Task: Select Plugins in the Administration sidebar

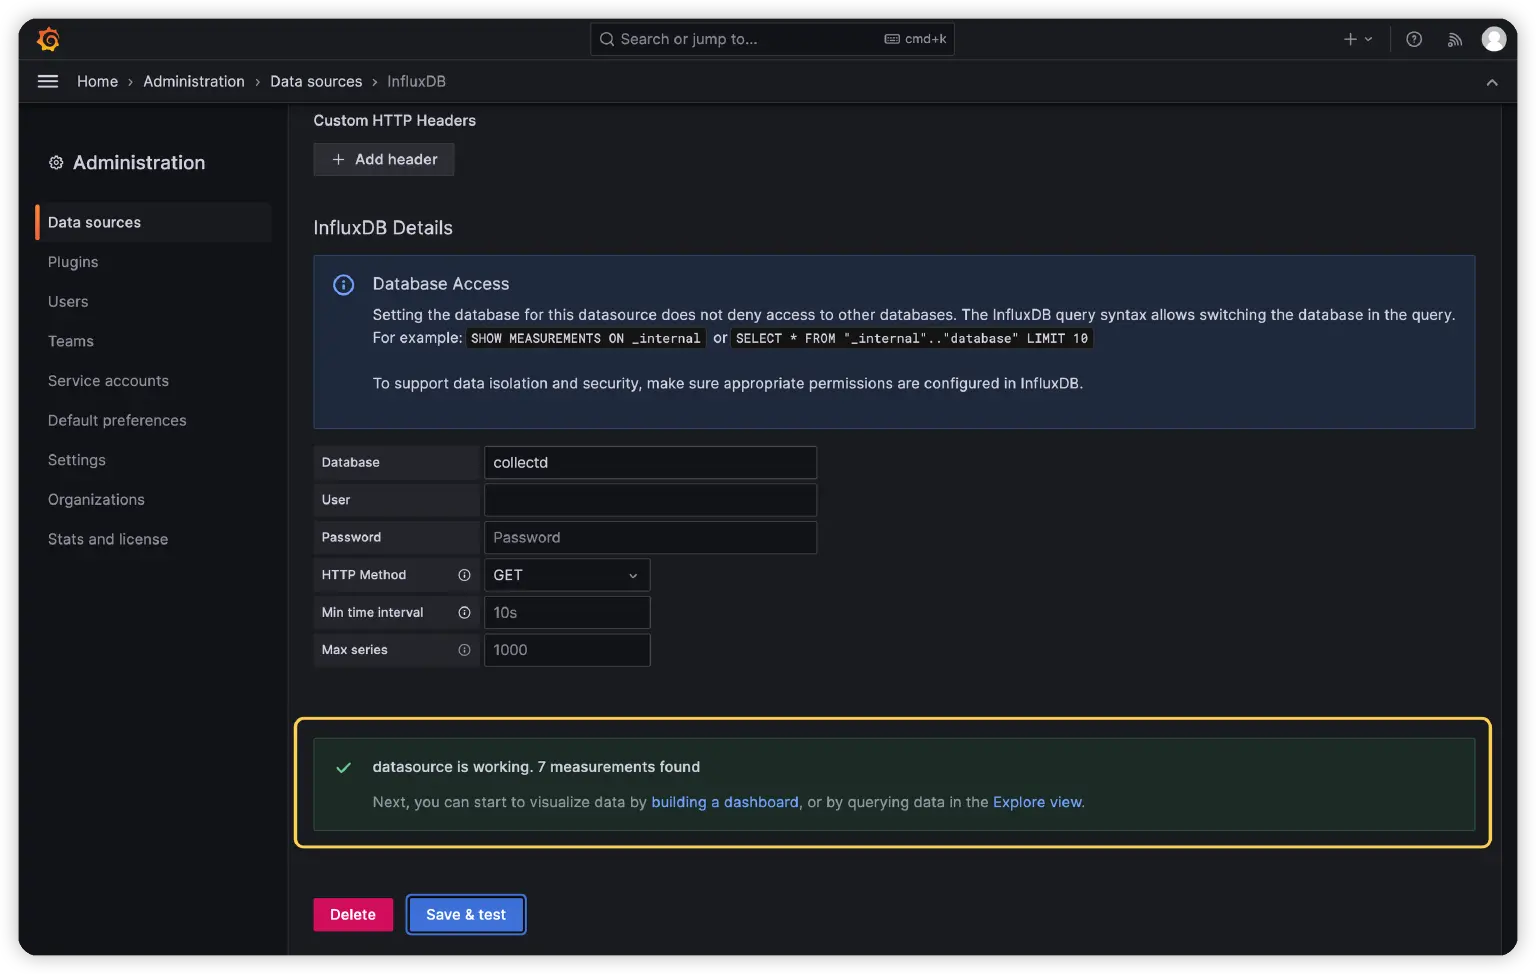Action: pos(73,262)
